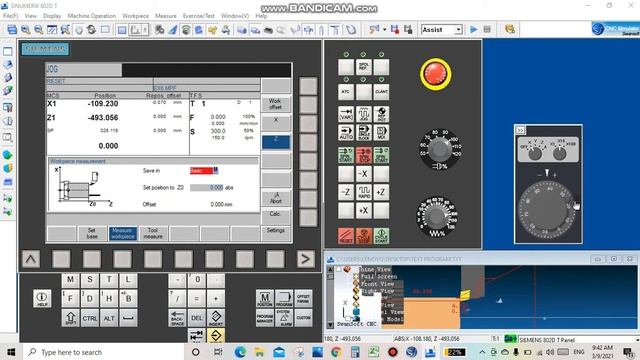Select Tool measure softkey
This screenshot has width=640, height=360.
[x=153, y=233]
